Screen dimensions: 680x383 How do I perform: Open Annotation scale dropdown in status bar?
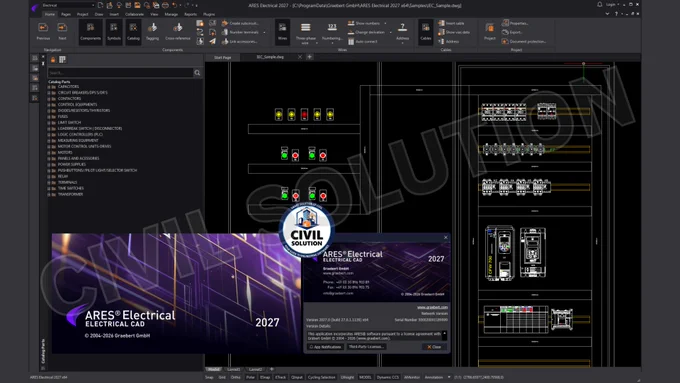449,377
